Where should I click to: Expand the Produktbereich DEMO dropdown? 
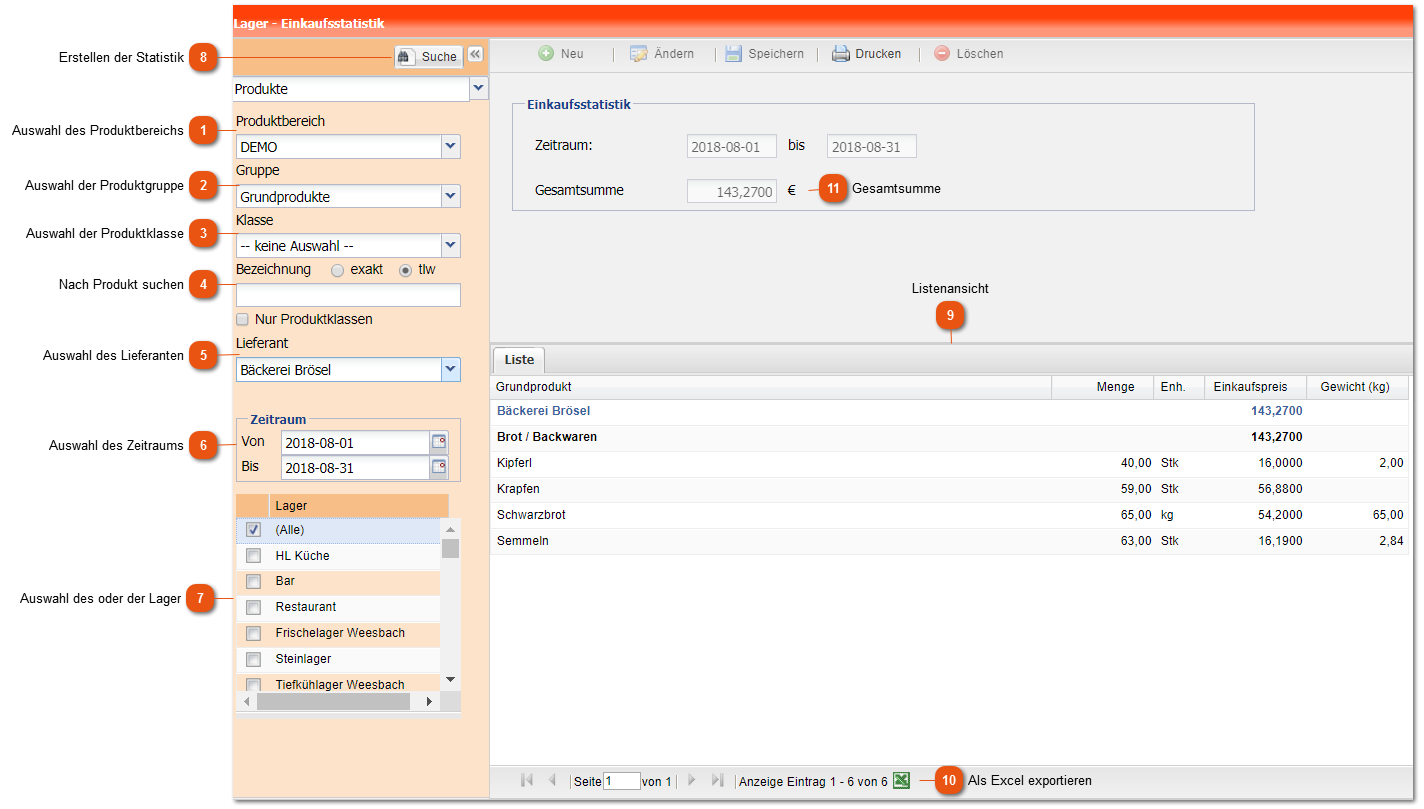[x=451, y=147]
